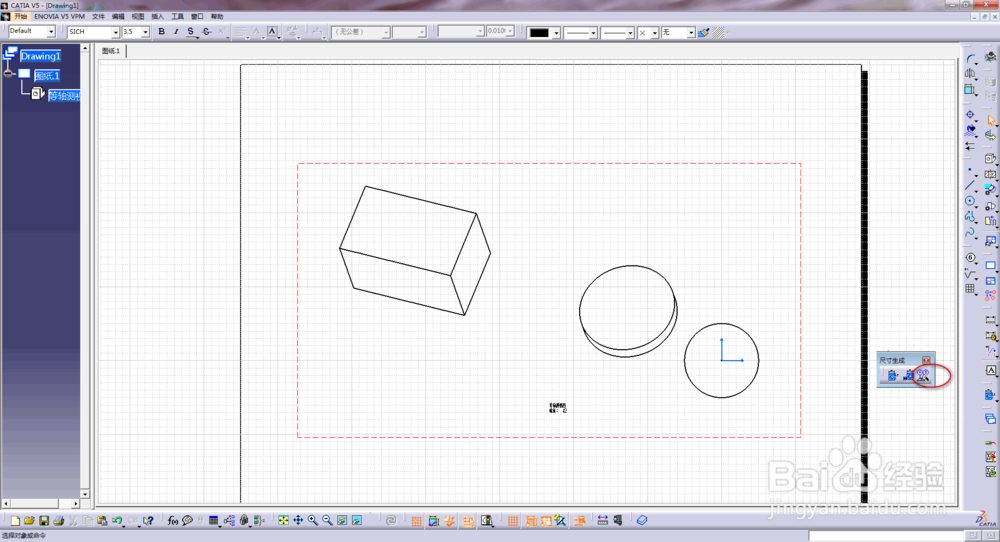
Task: Toggle Underline S formatting
Action: coord(191,31)
